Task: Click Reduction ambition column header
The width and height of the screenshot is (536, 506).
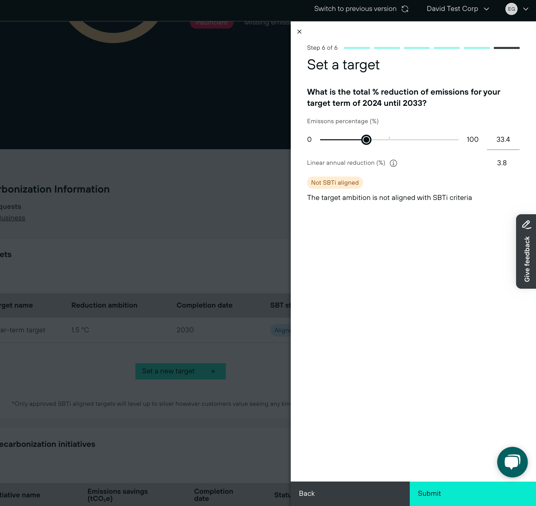Action: [104, 305]
